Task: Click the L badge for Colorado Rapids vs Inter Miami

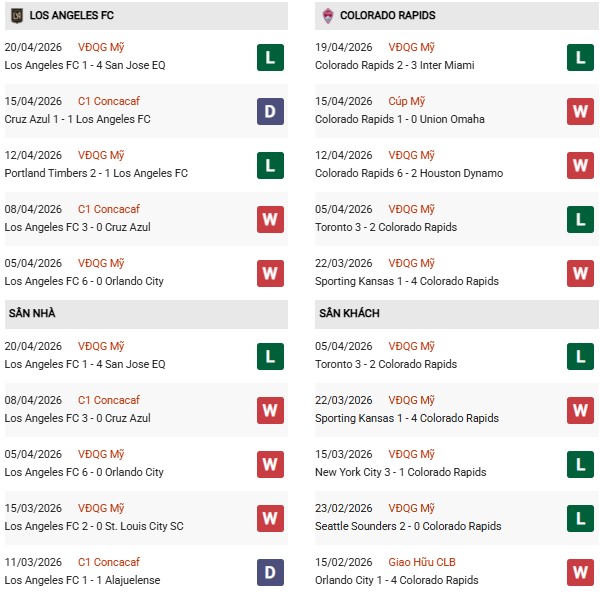Action: coord(580,57)
